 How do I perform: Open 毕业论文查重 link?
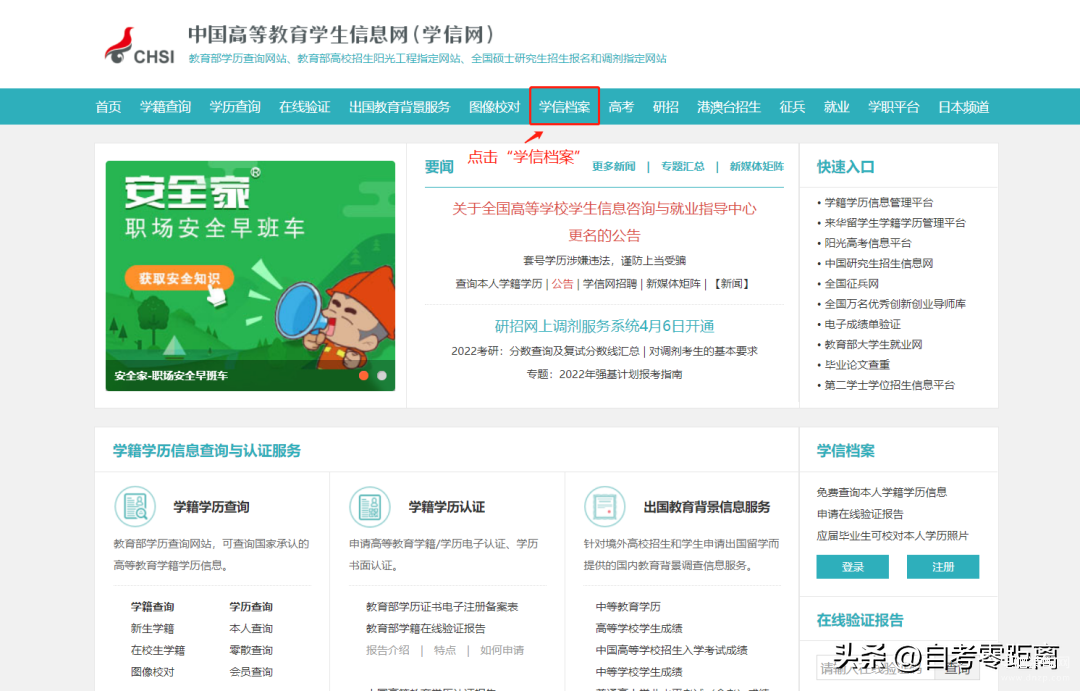click(x=858, y=364)
